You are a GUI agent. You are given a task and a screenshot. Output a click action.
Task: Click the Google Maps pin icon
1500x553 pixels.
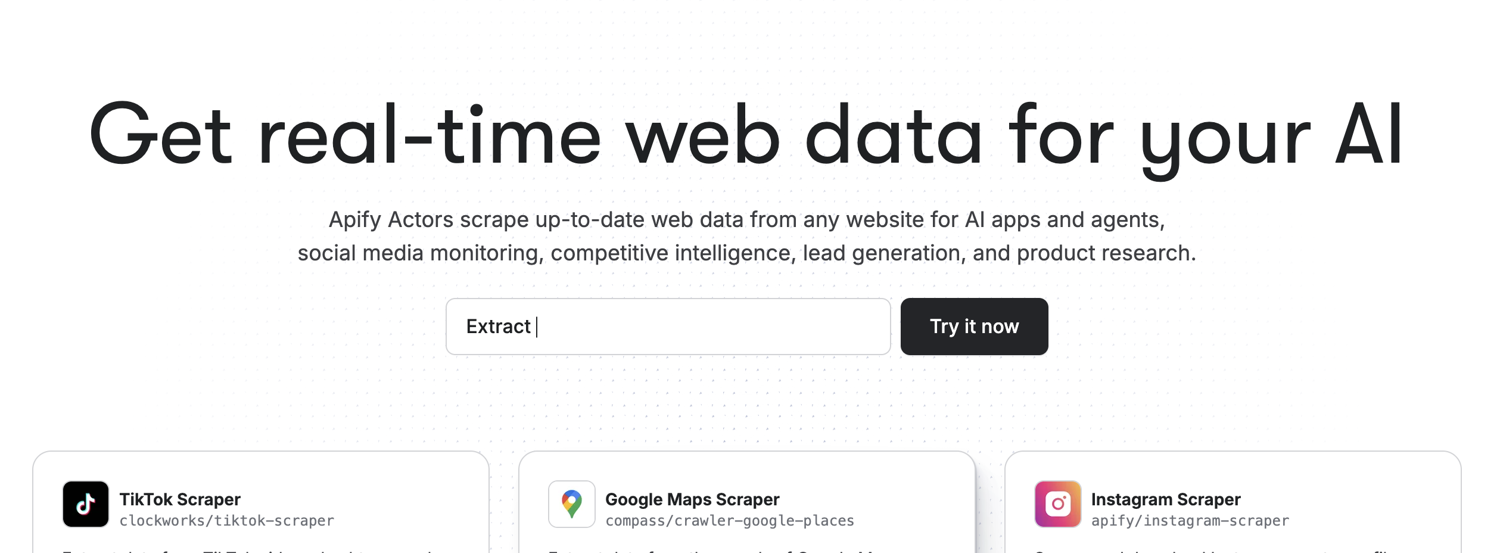(x=572, y=504)
